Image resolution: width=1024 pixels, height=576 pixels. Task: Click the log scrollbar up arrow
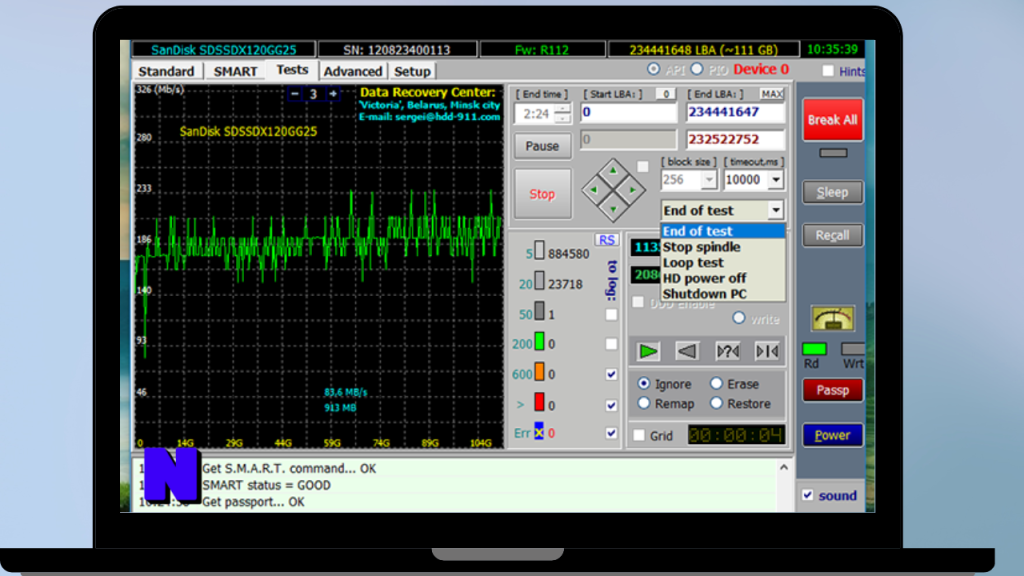click(x=784, y=468)
